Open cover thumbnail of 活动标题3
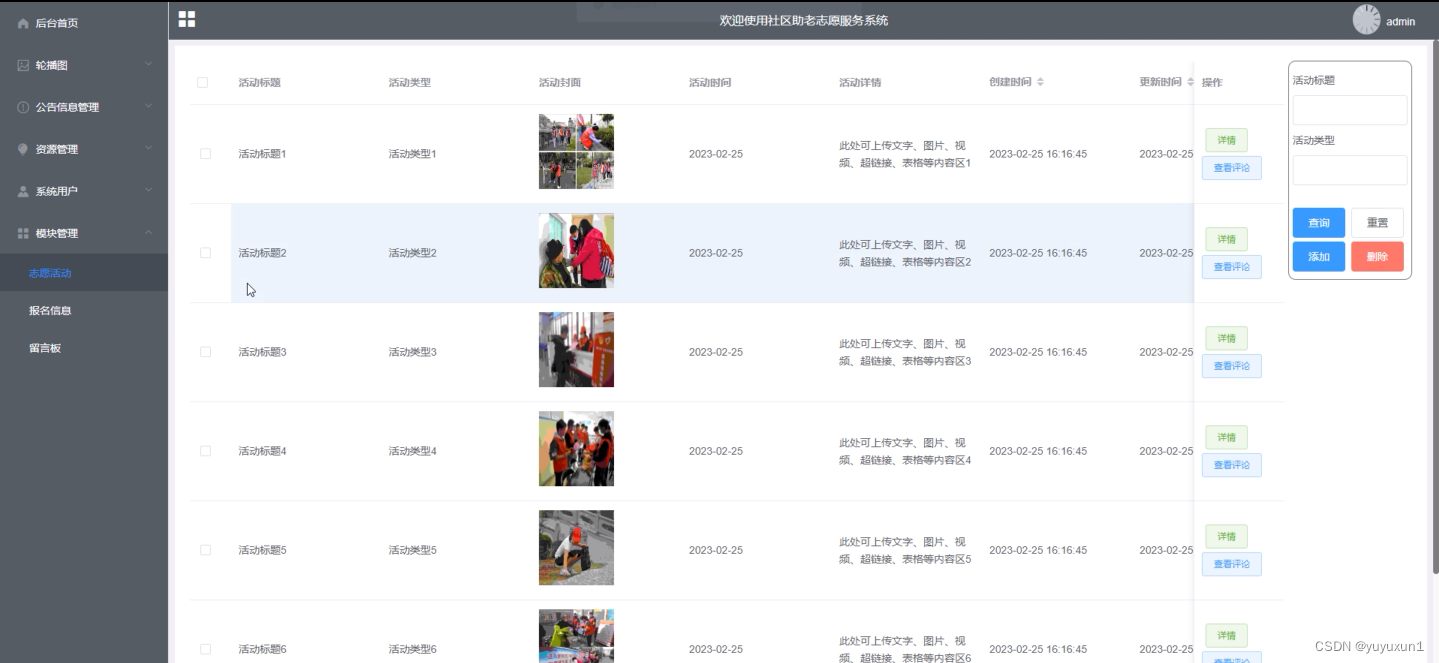This screenshot has height=663, width=1439. 576,349
